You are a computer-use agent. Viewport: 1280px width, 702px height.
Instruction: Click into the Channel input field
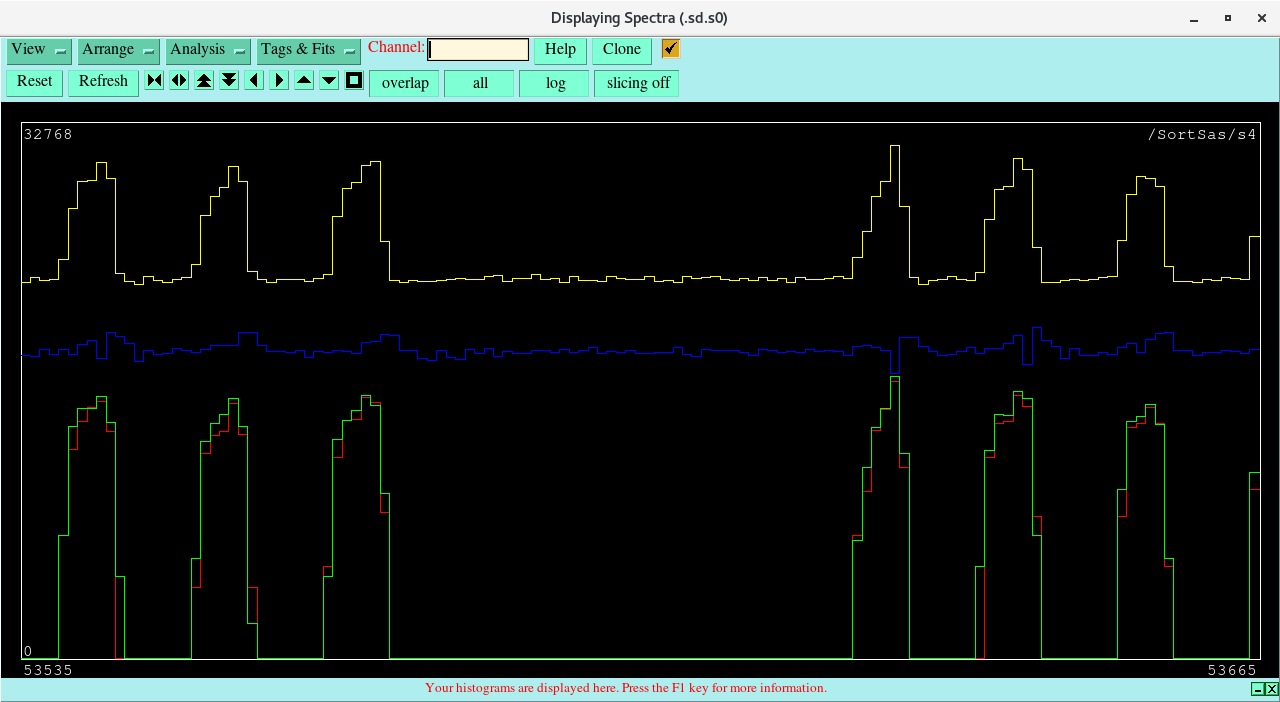tap(478, 50)
